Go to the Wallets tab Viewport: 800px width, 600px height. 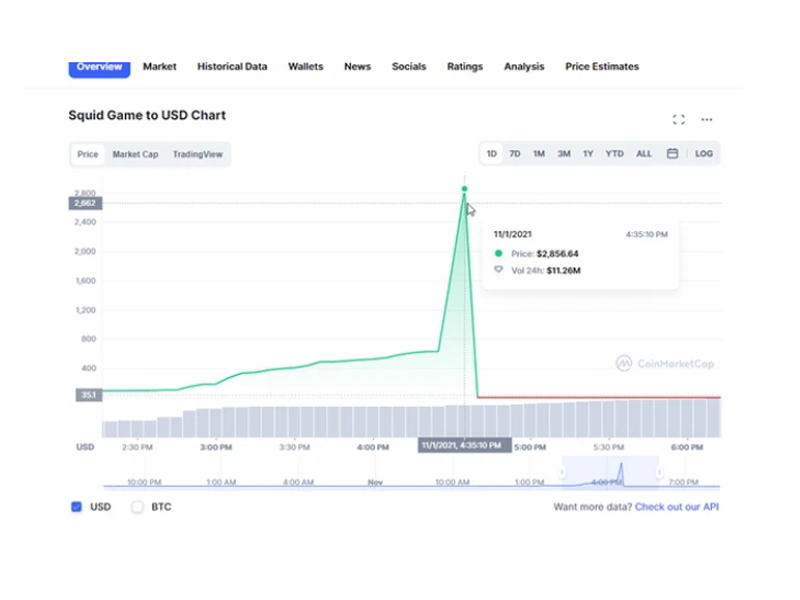point(306,67)
